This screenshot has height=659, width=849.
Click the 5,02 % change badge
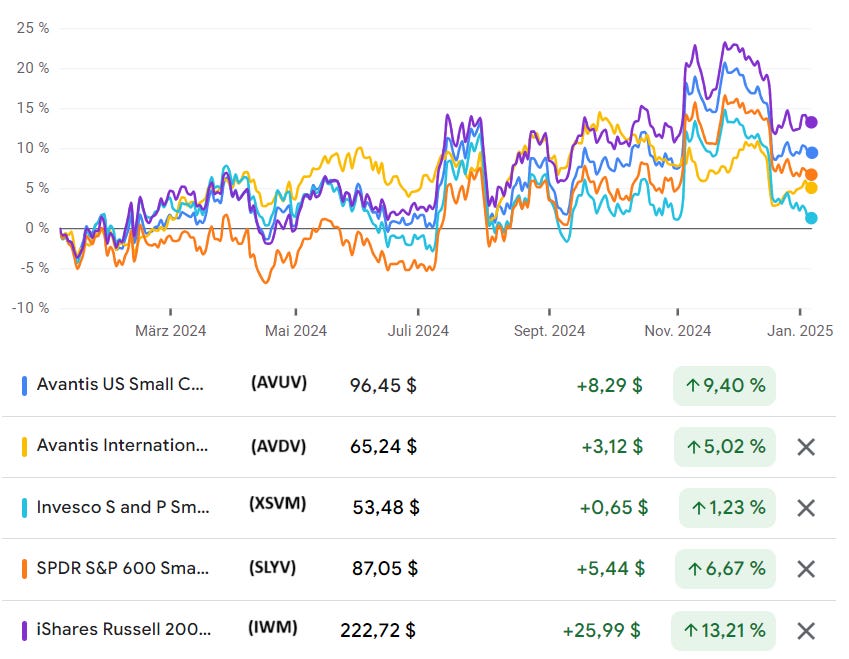(x=725, y=447)
